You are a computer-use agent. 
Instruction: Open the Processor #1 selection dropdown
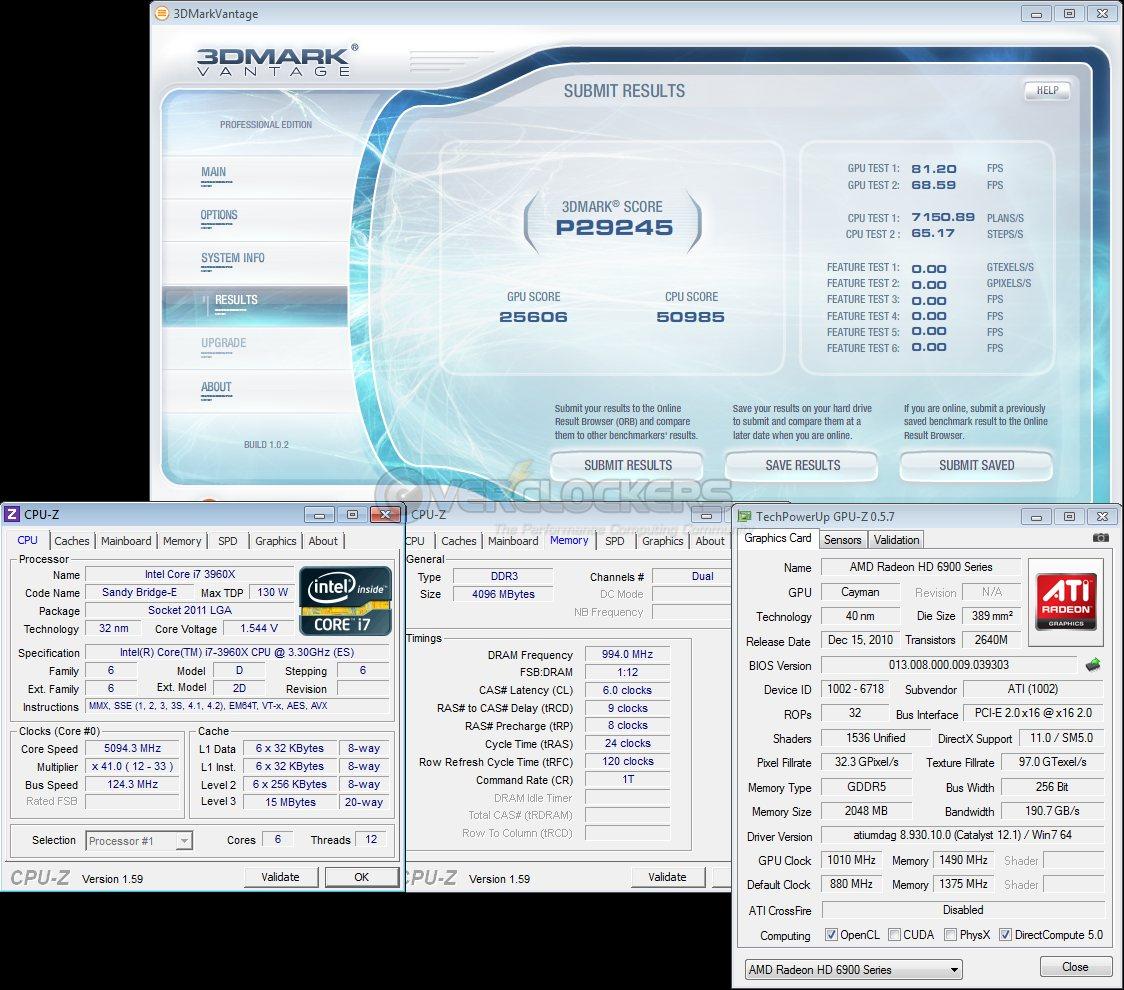(x=139, y=840)
